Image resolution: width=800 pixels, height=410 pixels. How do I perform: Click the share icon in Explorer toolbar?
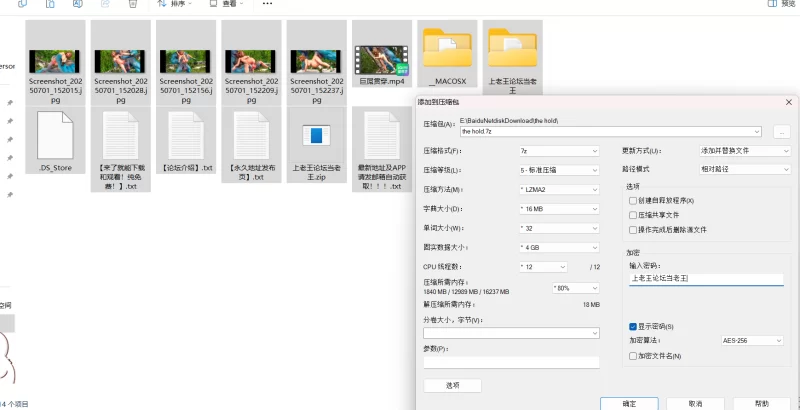[x=106, y=4]
